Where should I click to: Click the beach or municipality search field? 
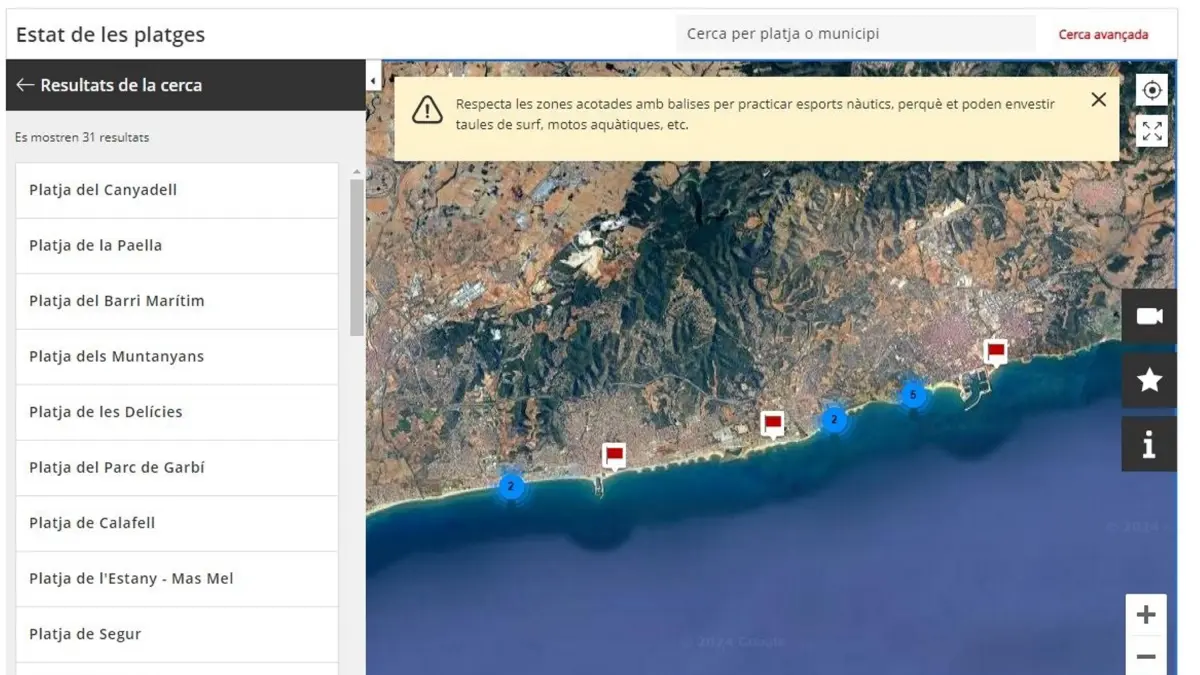pos(855,34)
